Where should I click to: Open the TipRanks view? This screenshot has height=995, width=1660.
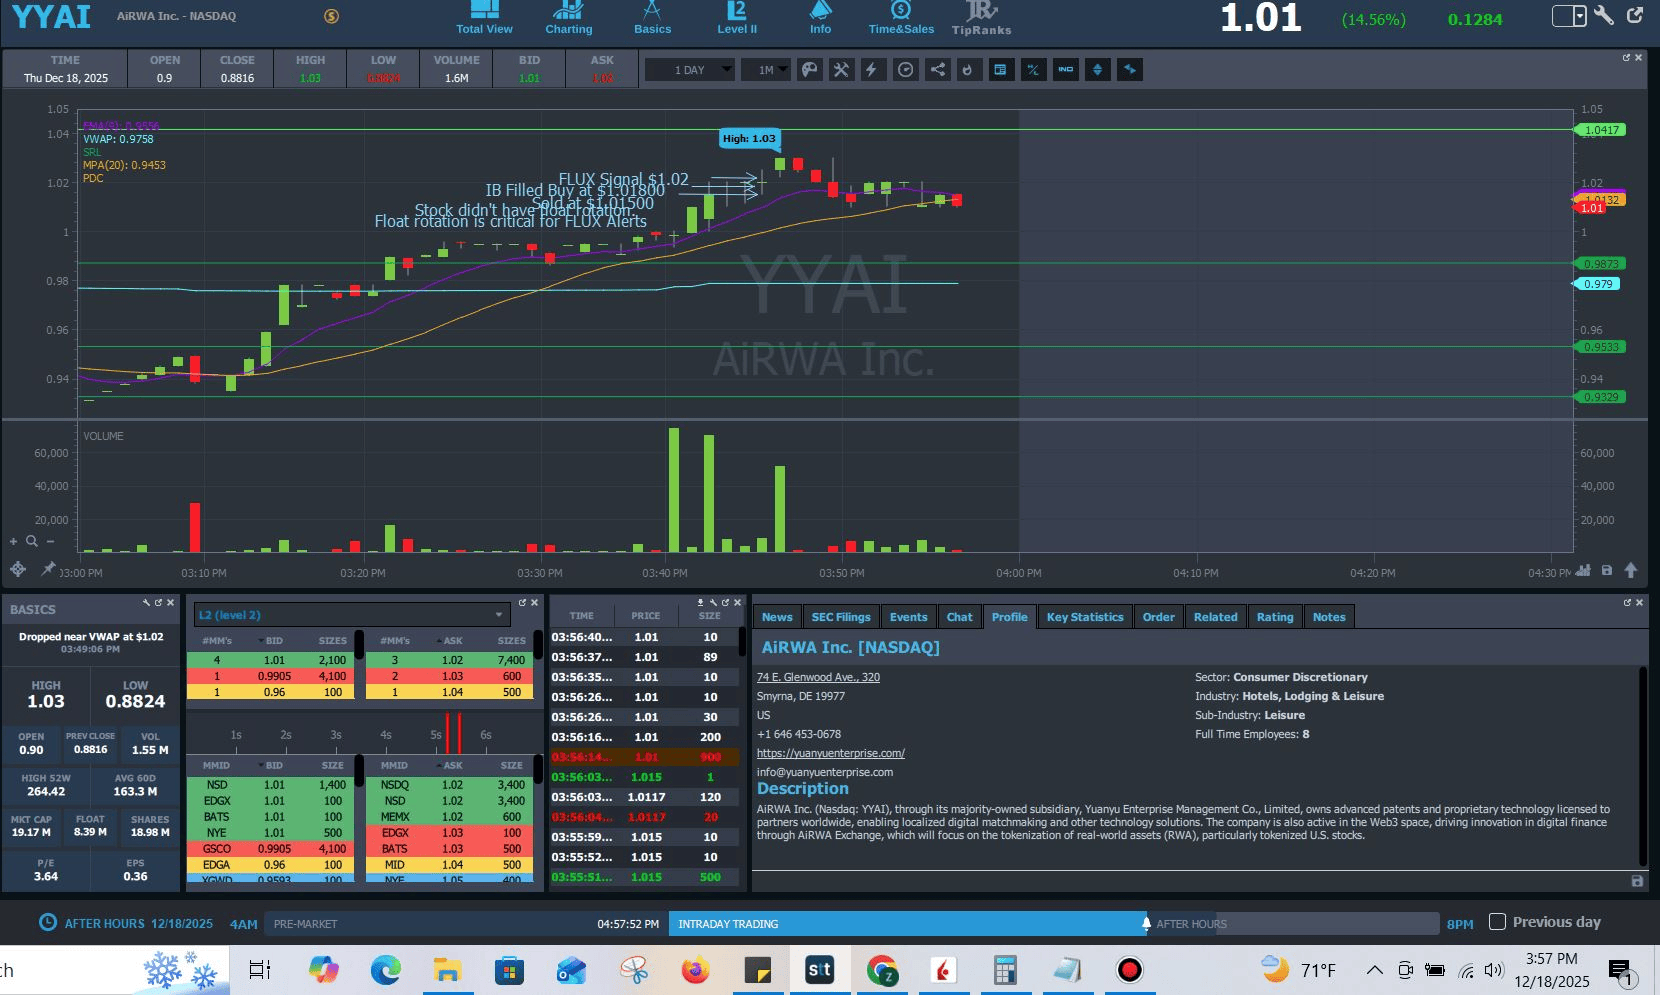(x=981, y=18)
